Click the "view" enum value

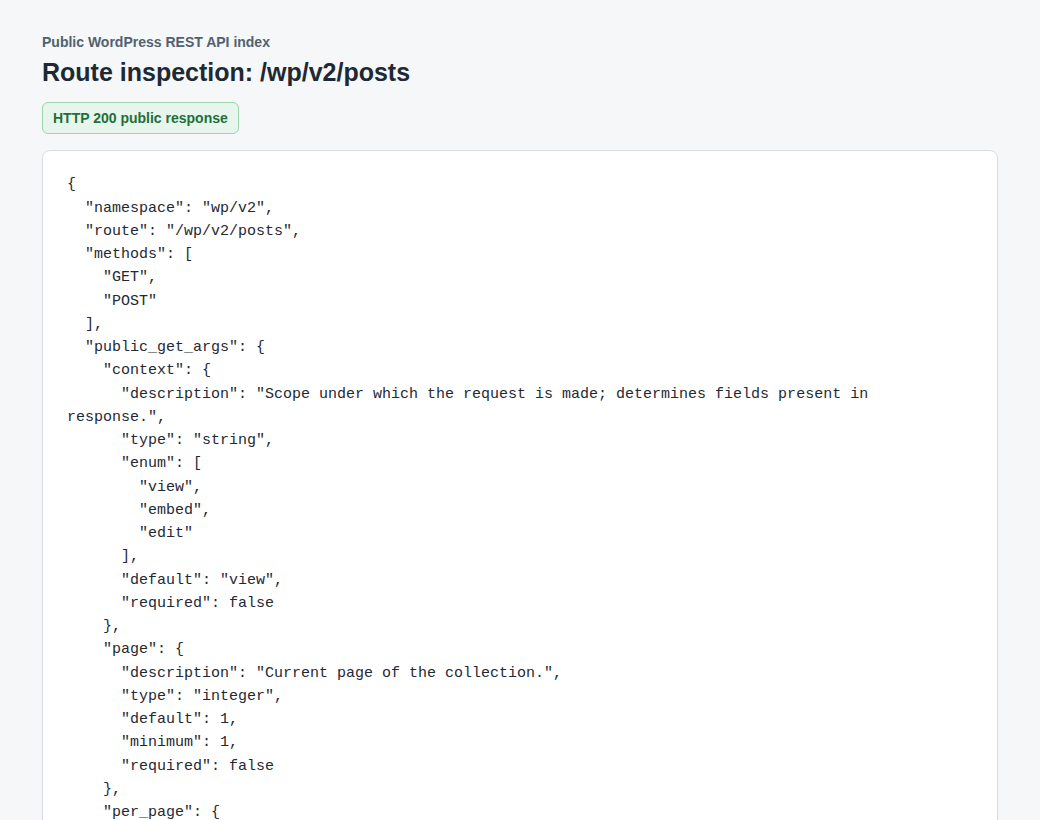pos(170,486)
